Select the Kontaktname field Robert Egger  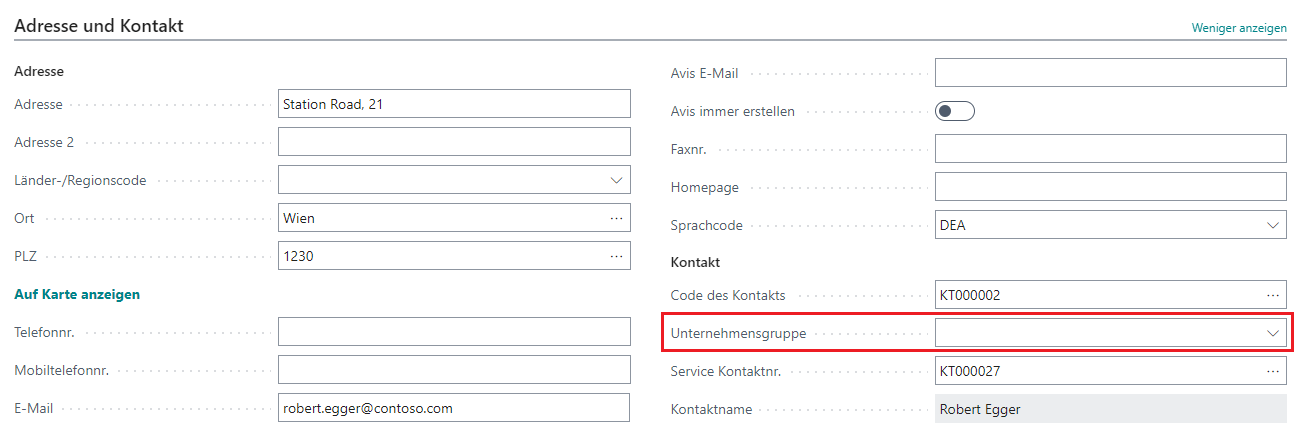pyautogui.click(x=1111, y=409)
